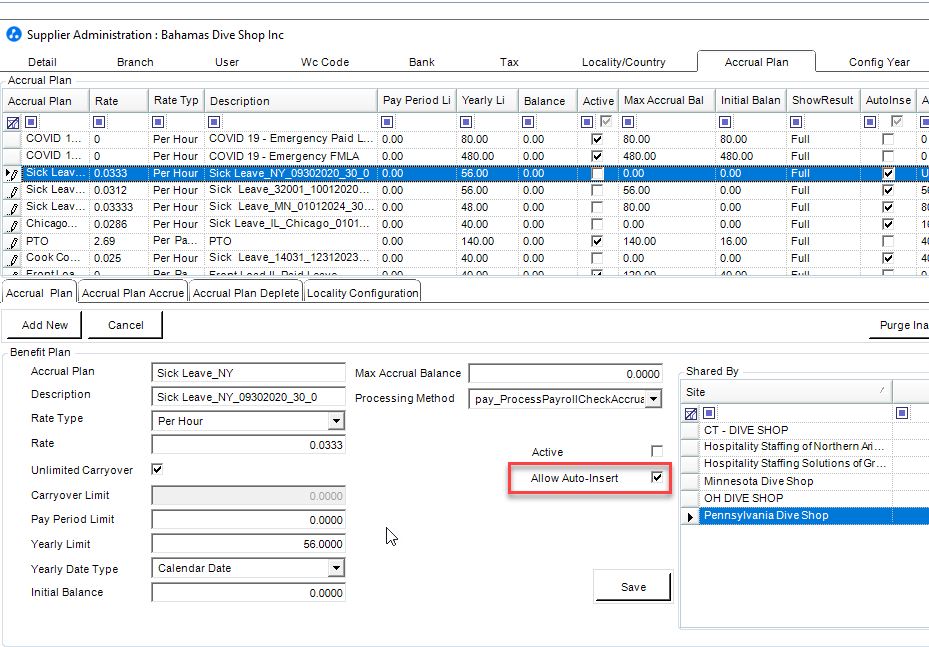Click filter icon under ShowResult column
Screen dimensions: 929x647
pyautogui.click(x=796, y=122)
